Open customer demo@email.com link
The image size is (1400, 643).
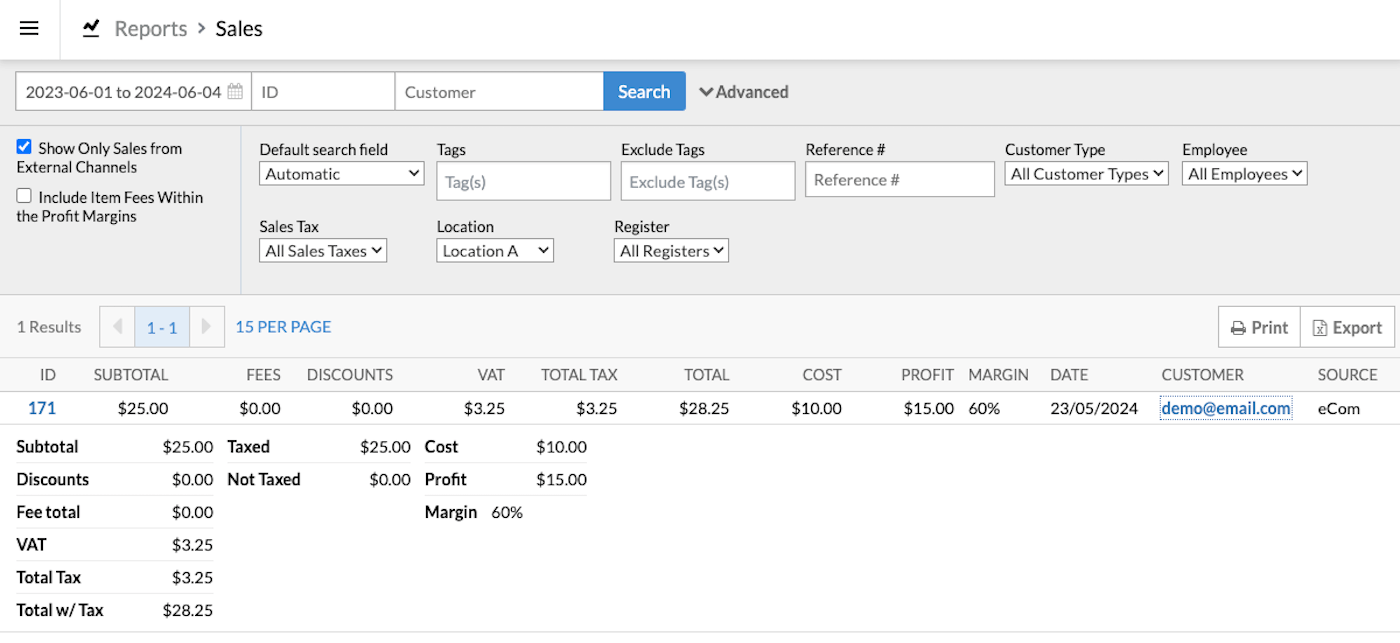[1226, 408]
